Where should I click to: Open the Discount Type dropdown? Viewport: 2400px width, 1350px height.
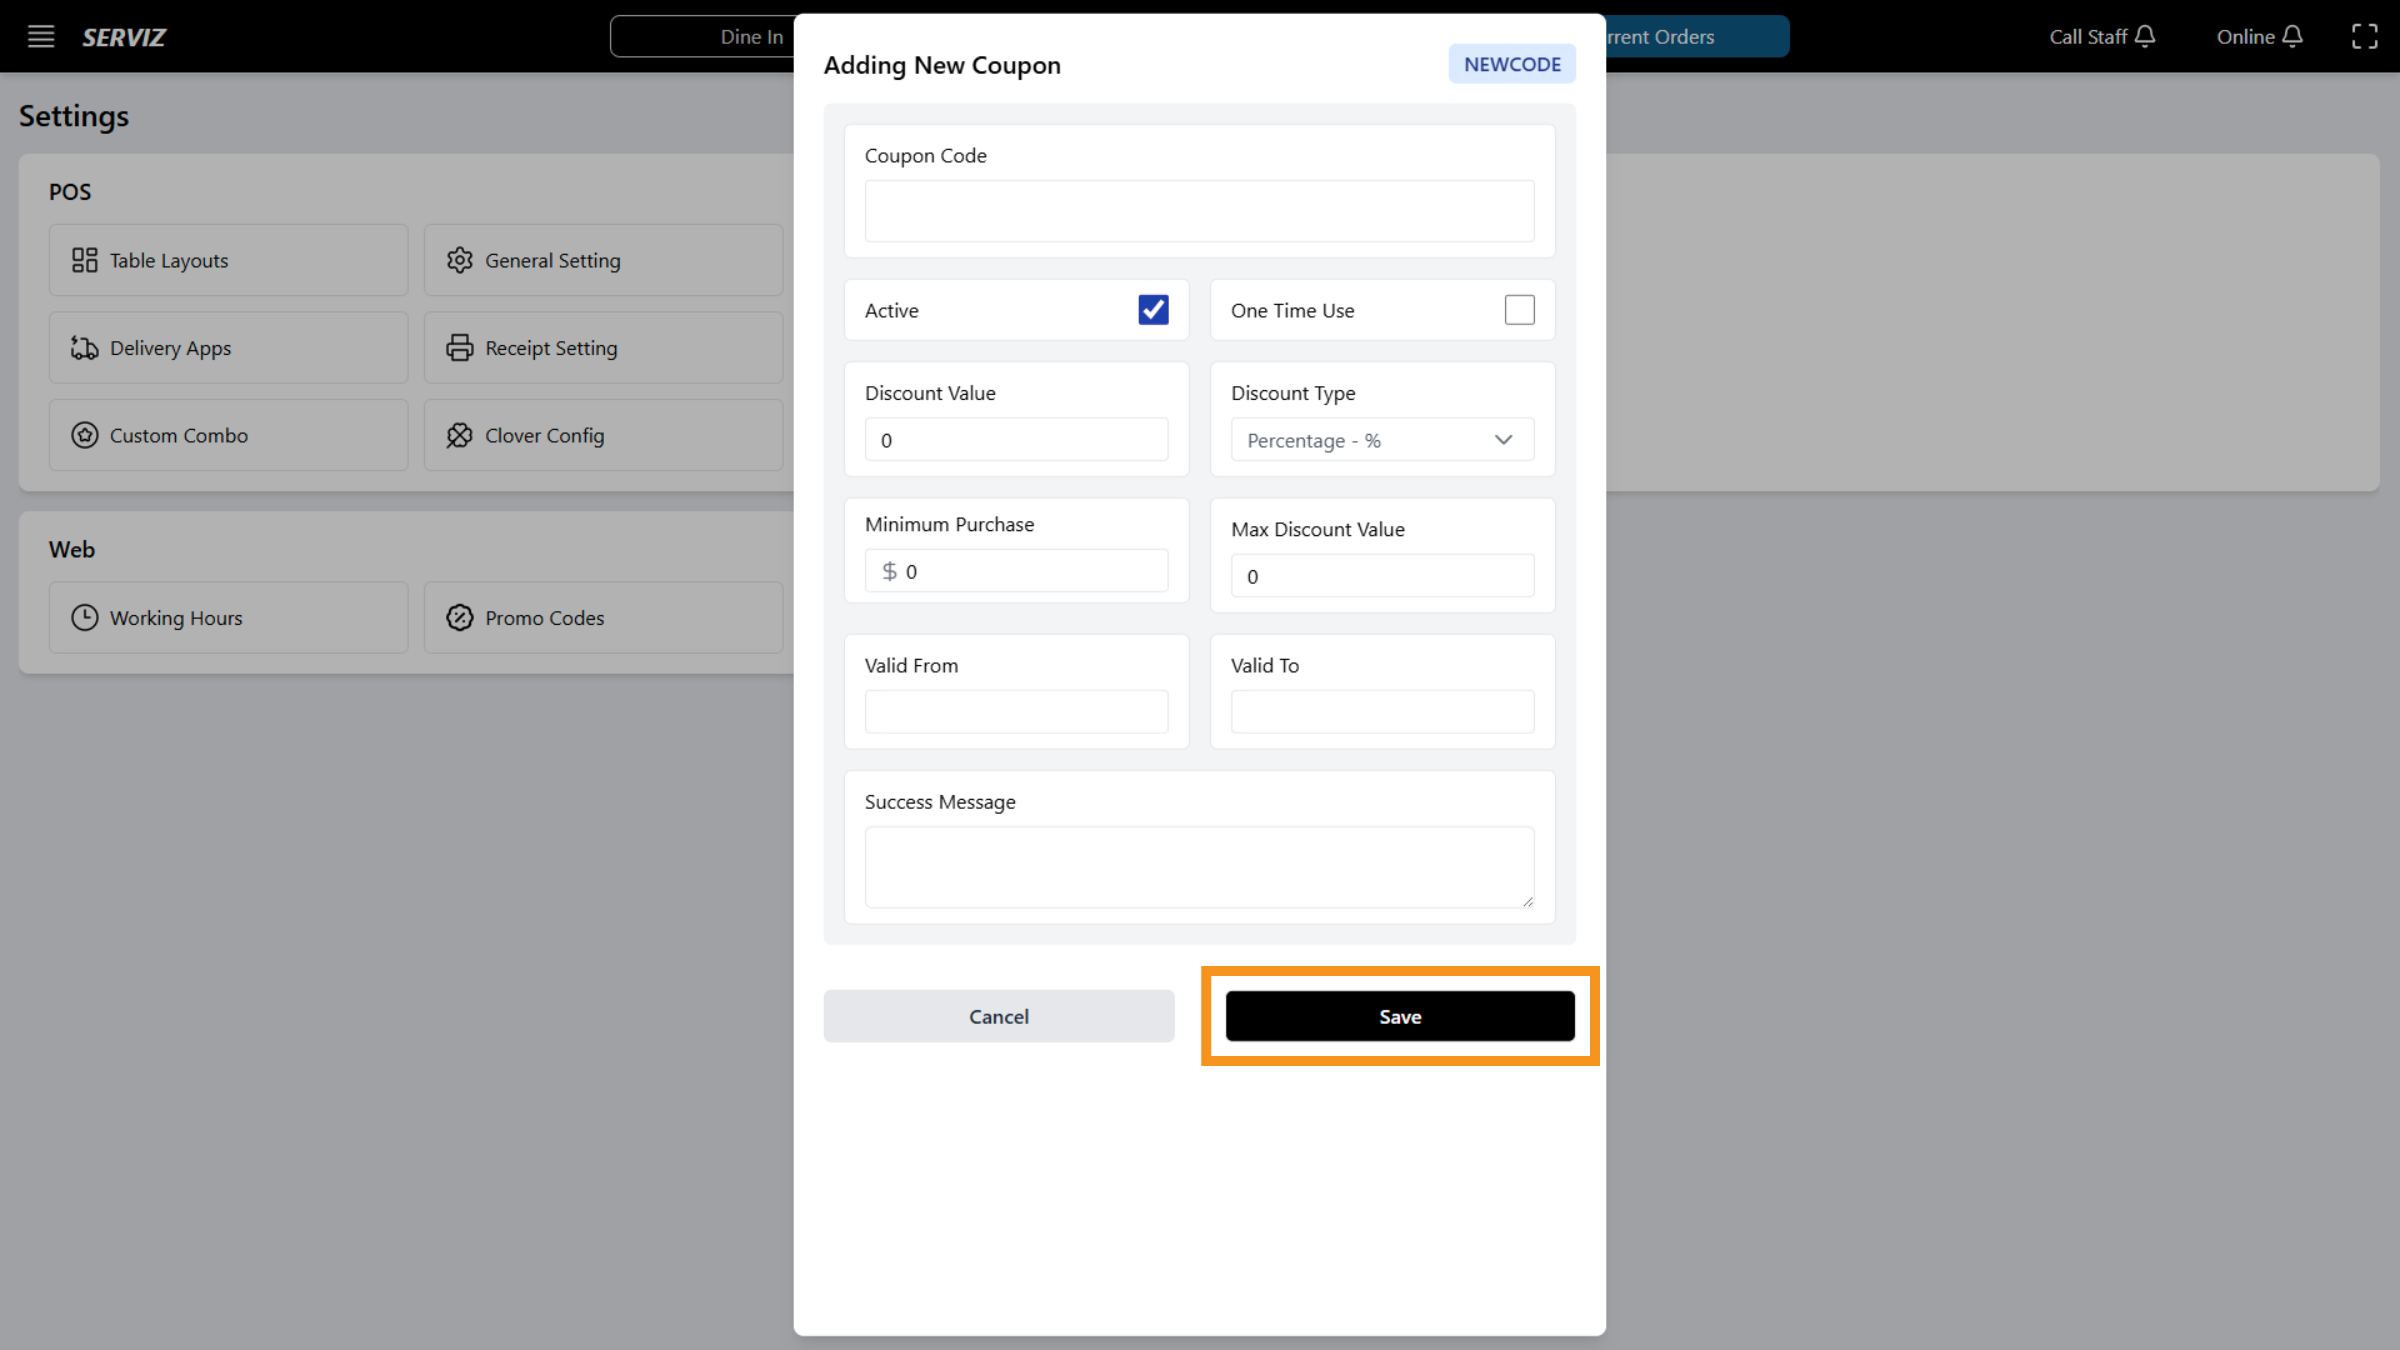1381,440
